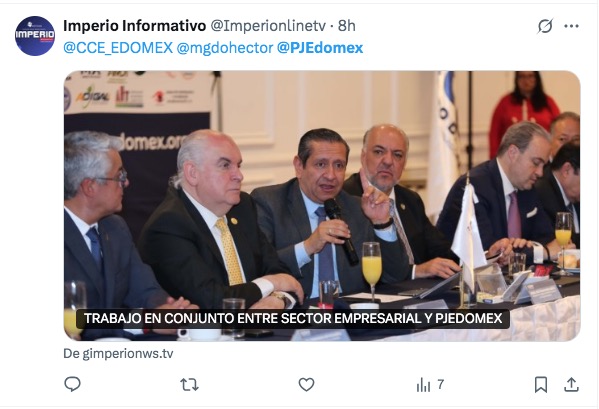Viewport: 599px width, 409px height.
Task: Click the Grok explain post icon
Action: coord(545,26)
